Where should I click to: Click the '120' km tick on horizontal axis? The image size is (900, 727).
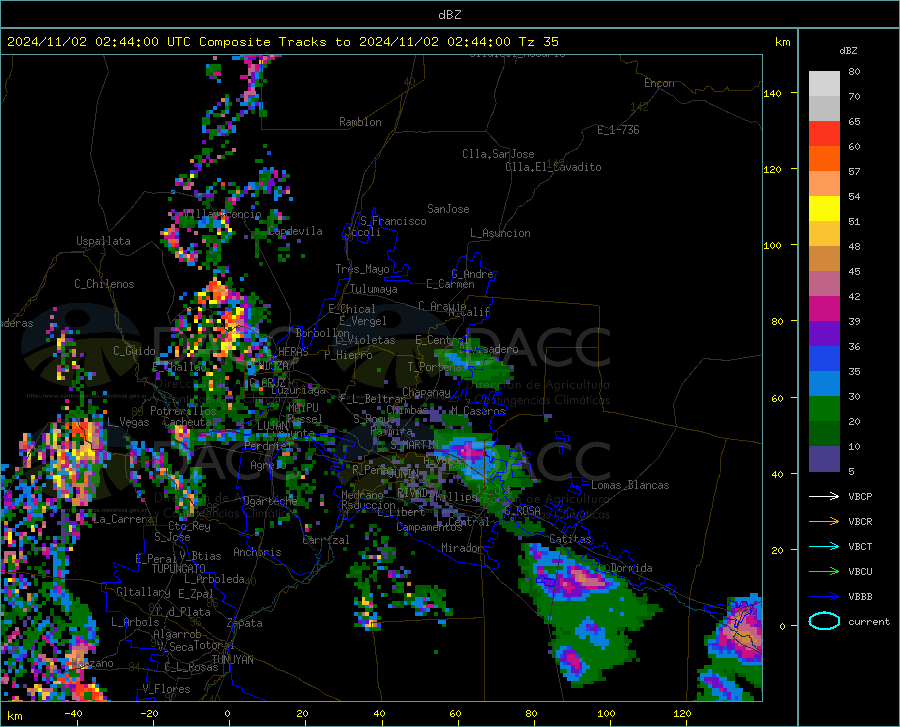click(x=682, y=713)
